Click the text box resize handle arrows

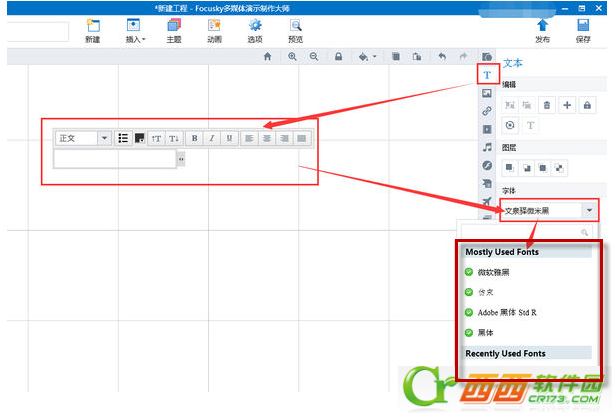(x=181, y=159)
